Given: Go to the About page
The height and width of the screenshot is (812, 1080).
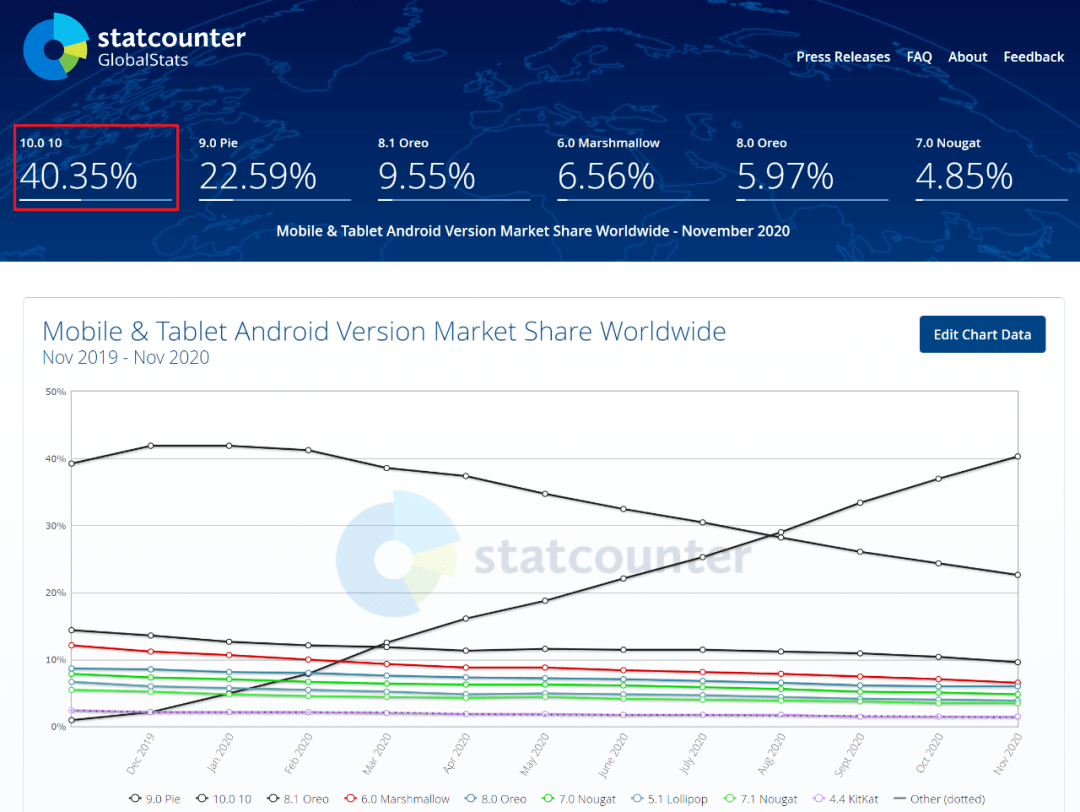Looking at the screenshot, I should click(x=967, y=57).
